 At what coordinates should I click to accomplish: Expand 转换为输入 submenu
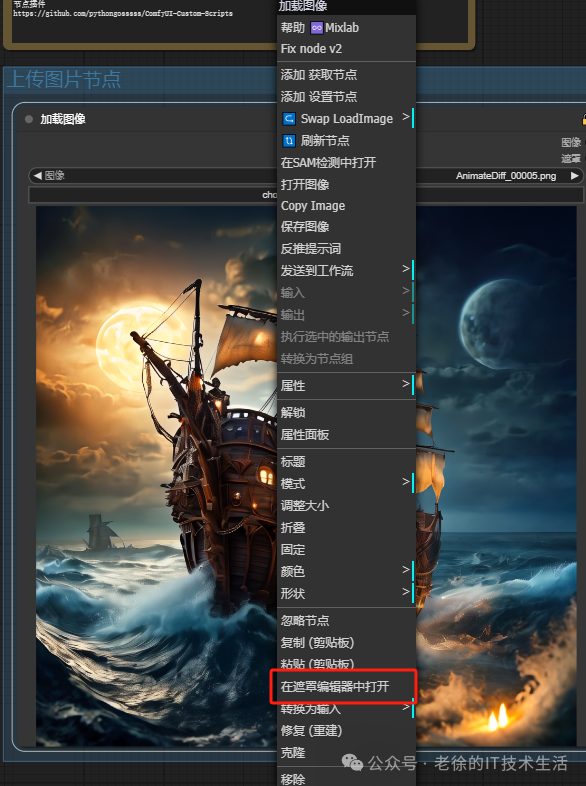tap(346, 709)
